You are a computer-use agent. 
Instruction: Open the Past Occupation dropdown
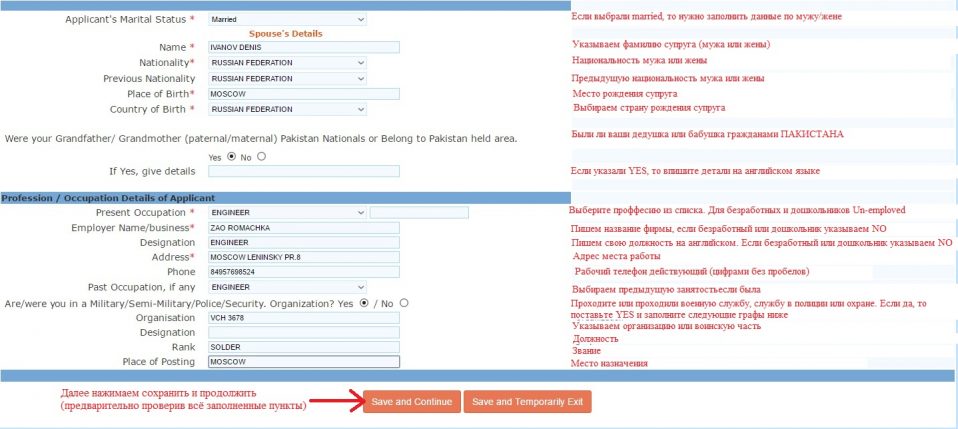click(x=287, y=287)
